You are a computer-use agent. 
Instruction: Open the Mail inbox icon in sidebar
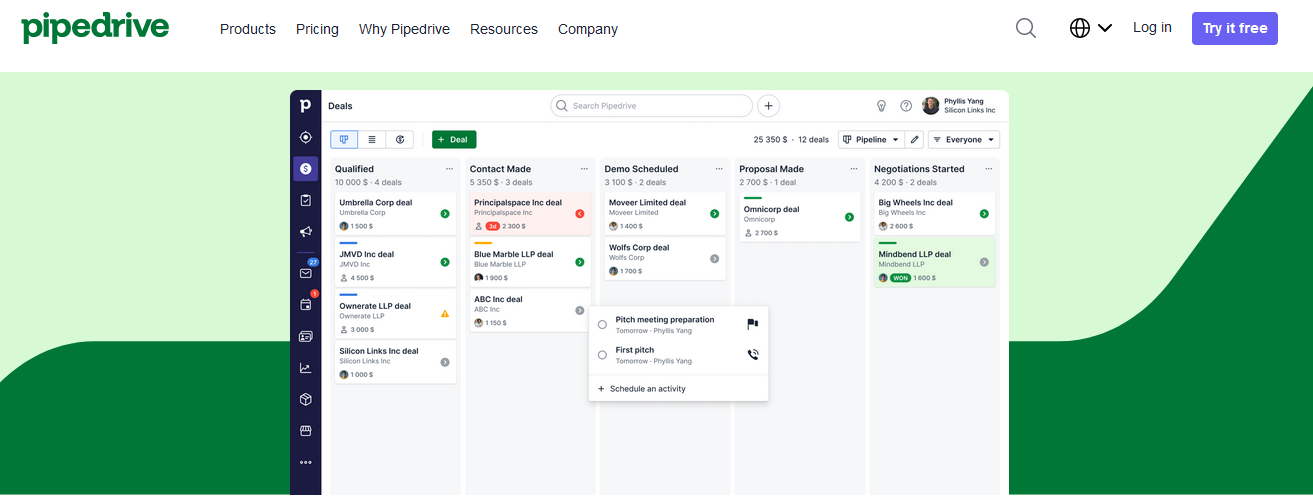pyautogui.click(x=306, y=273)
